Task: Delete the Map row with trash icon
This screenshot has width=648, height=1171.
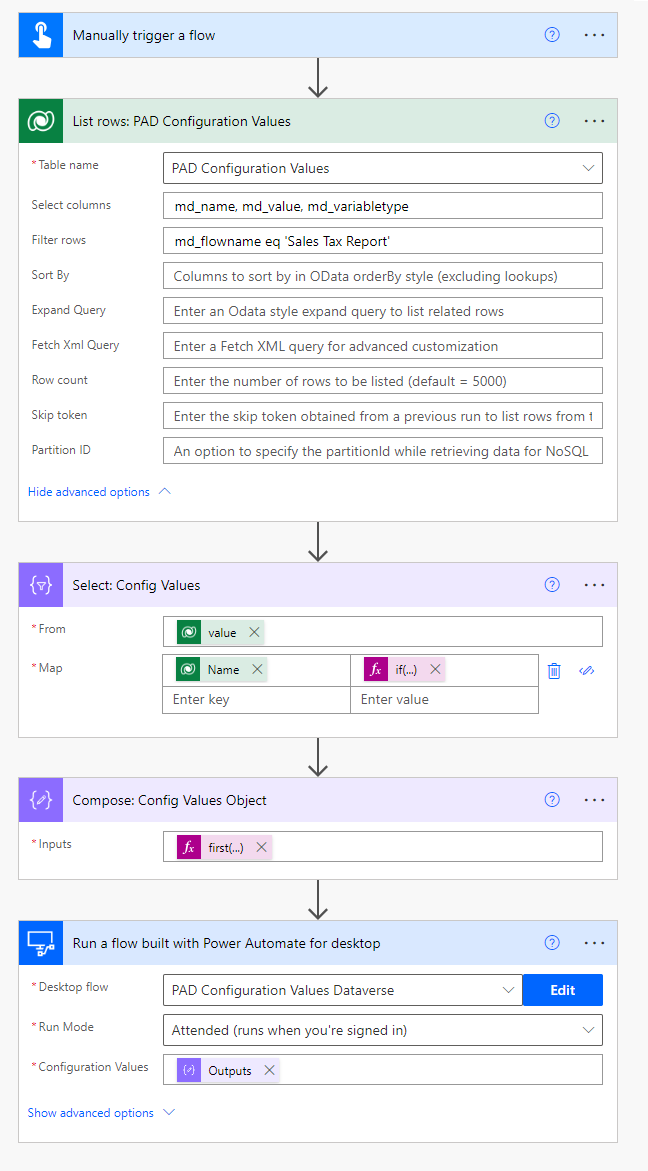Action: 554,670
